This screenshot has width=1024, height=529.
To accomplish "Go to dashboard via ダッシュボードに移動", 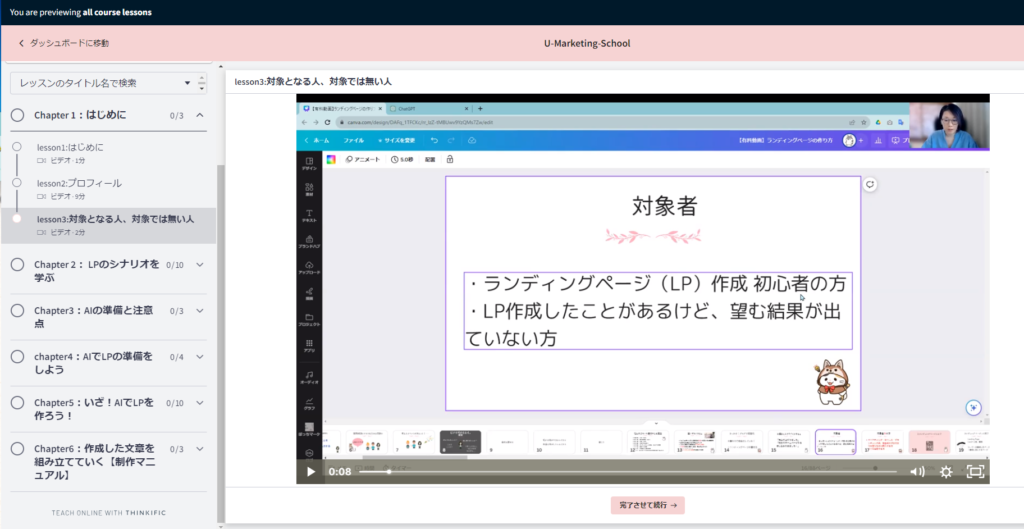I will point(70,44).
